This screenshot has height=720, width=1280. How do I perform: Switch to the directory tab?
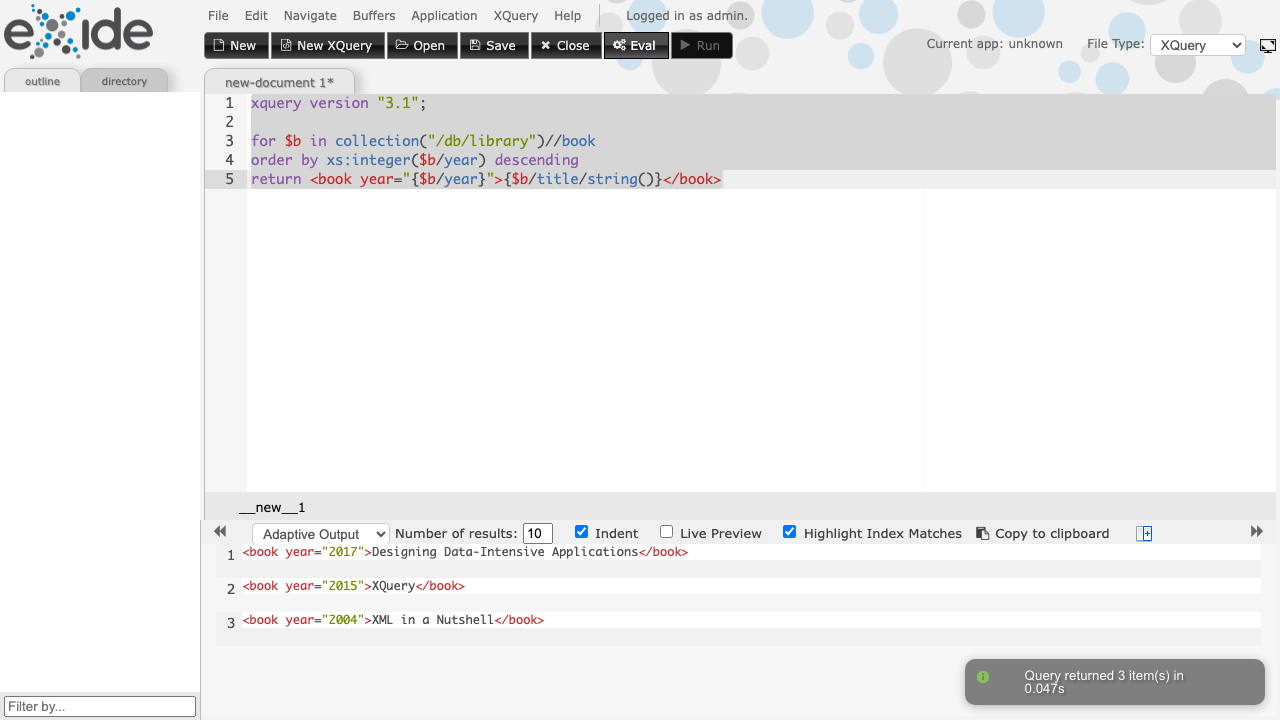click(124, 81)
